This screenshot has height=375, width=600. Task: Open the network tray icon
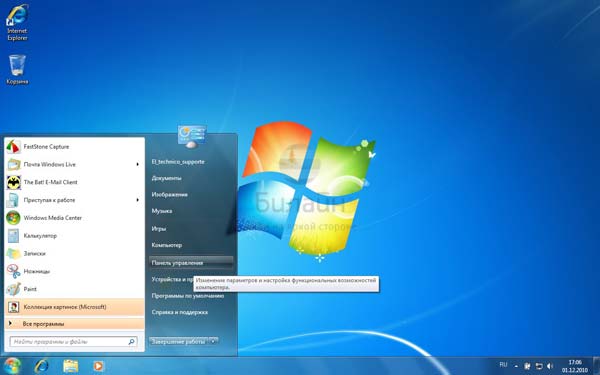tap(539, 366)
